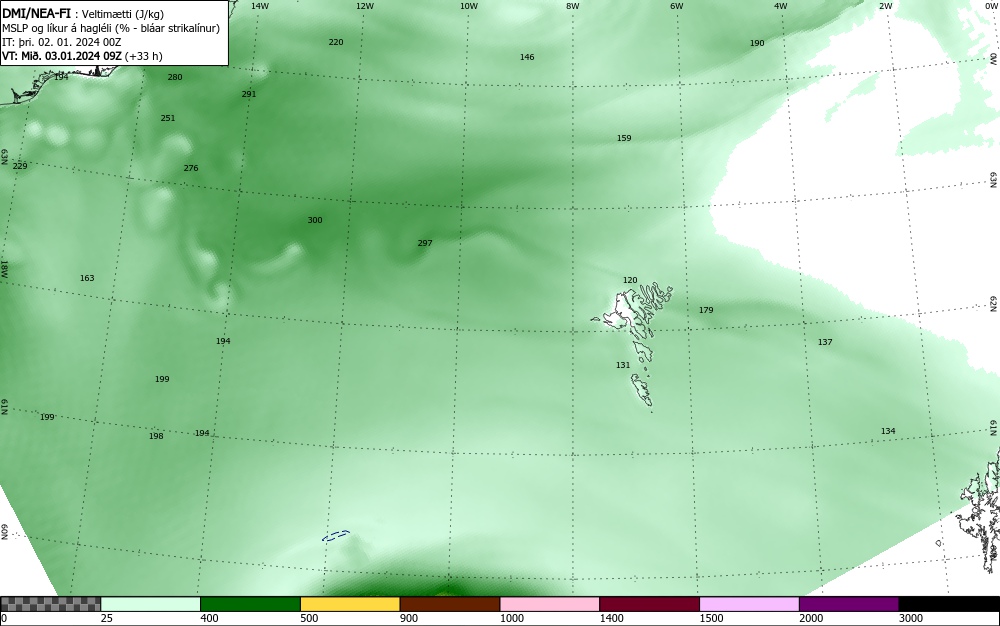Screen dimensions: 1000x626
Task: Click the map value "220"
Action: pos(336,42)
